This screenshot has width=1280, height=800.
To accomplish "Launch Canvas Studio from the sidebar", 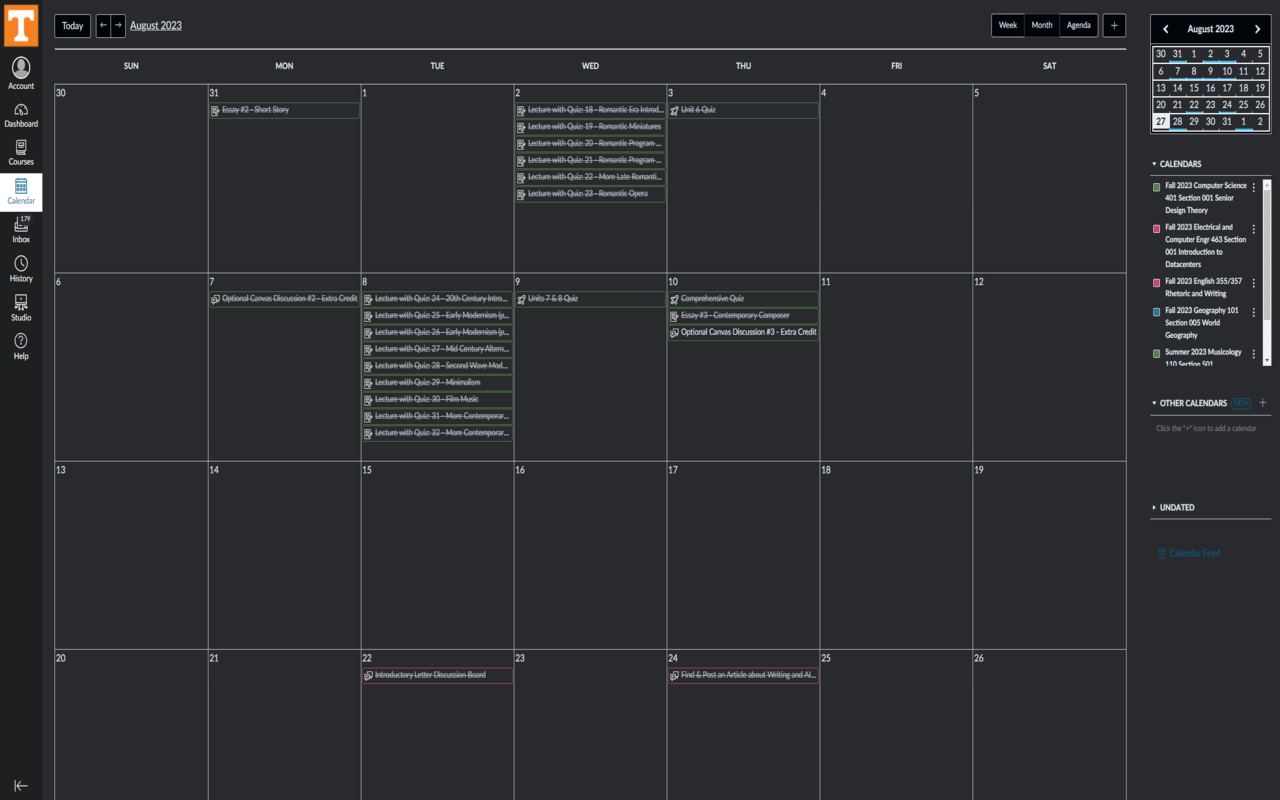I will (21, 306).
